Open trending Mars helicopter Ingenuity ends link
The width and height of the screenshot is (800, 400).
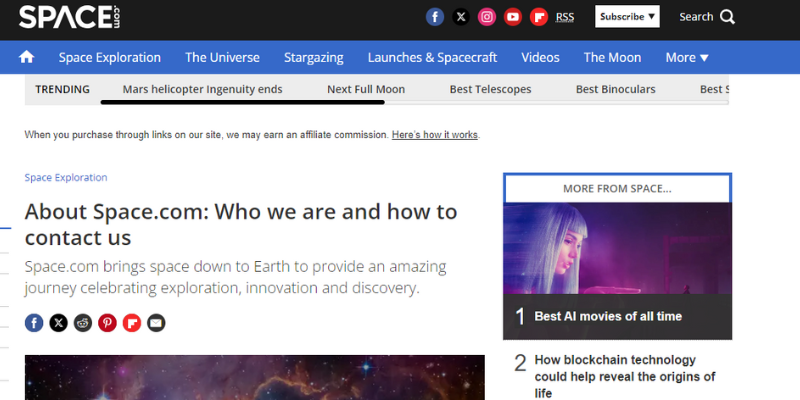click(x=203, y=89)
